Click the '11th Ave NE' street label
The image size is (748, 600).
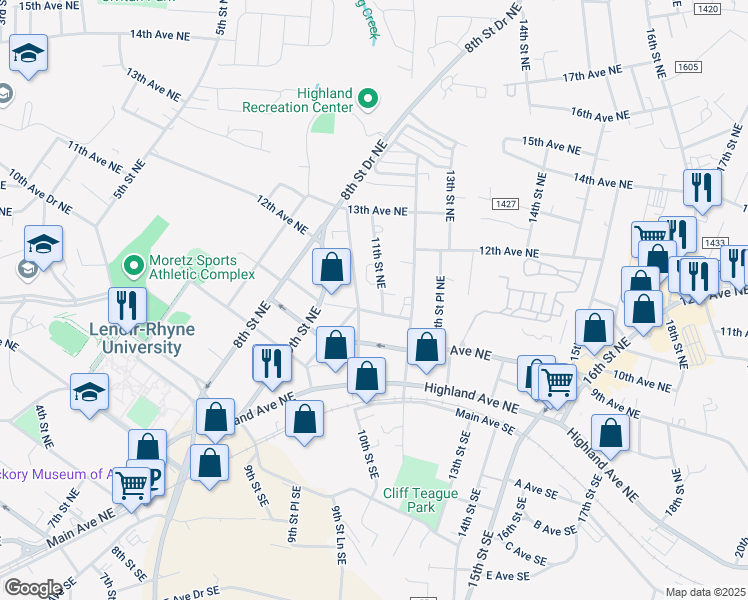[95, 157]
